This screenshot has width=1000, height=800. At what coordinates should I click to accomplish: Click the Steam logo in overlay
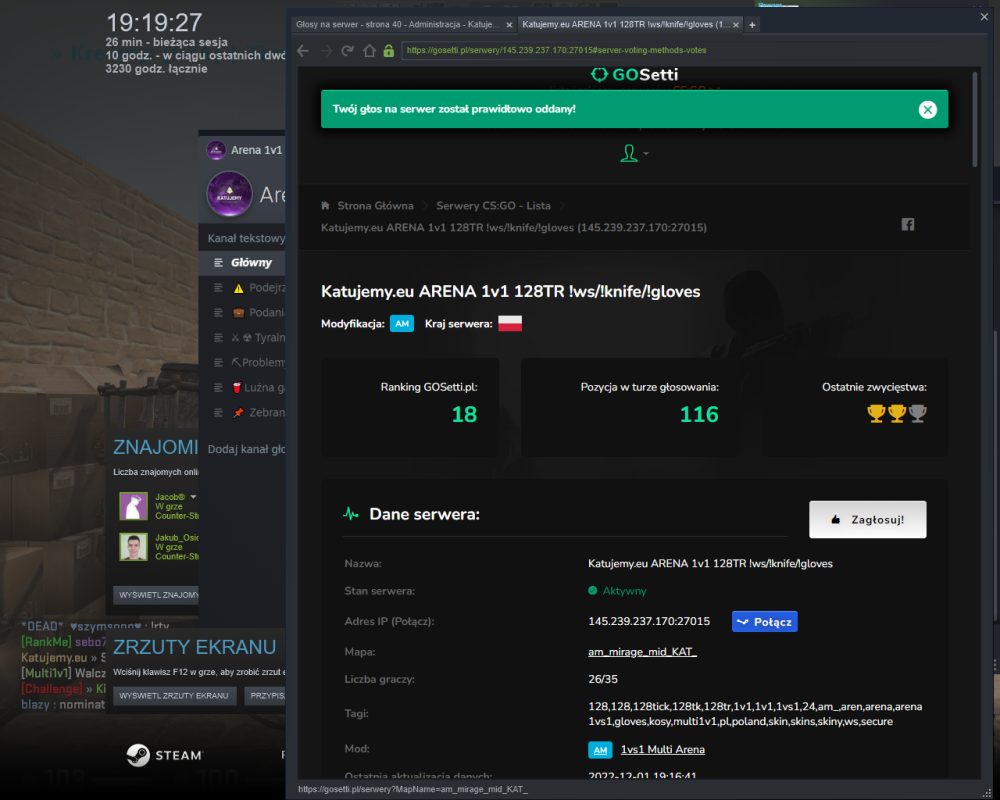(x=164, y=755)
